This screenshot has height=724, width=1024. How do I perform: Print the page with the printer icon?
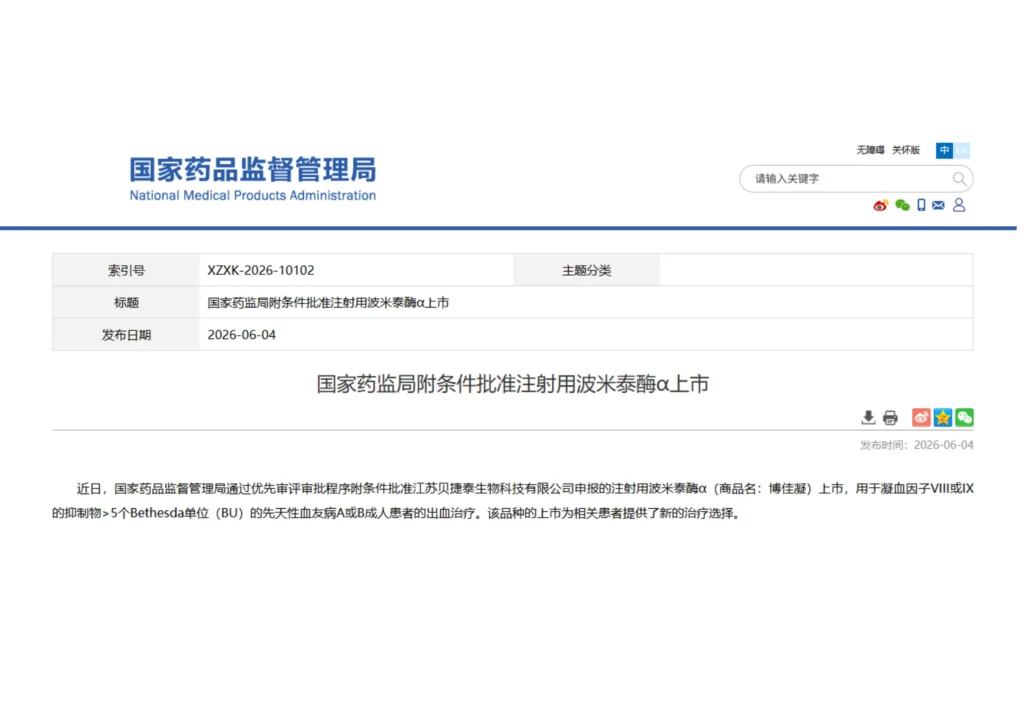pos(890,418)
